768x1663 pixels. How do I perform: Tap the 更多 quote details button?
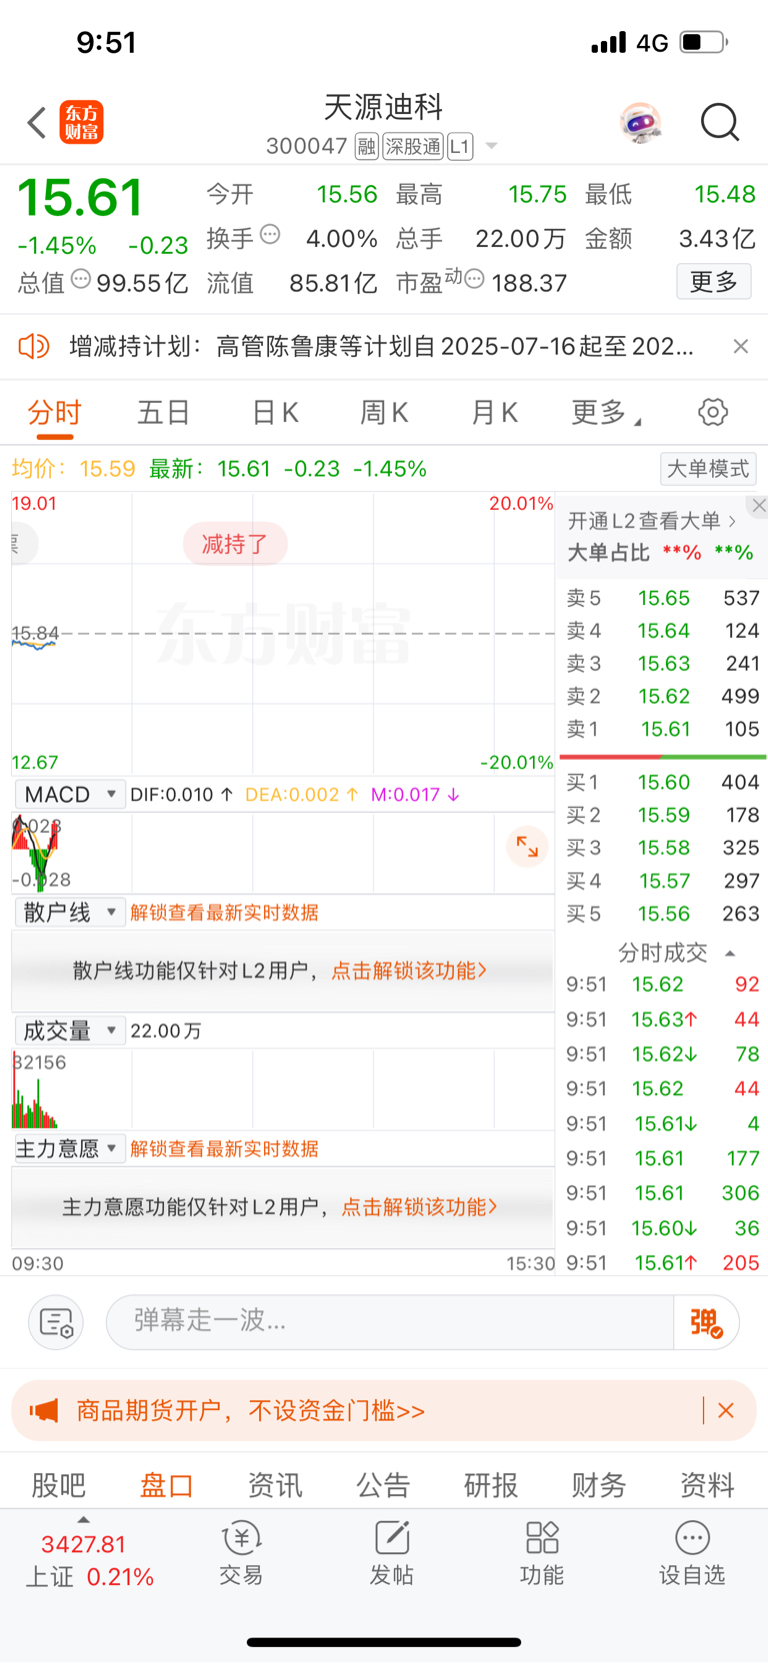[x=714, y=282]
